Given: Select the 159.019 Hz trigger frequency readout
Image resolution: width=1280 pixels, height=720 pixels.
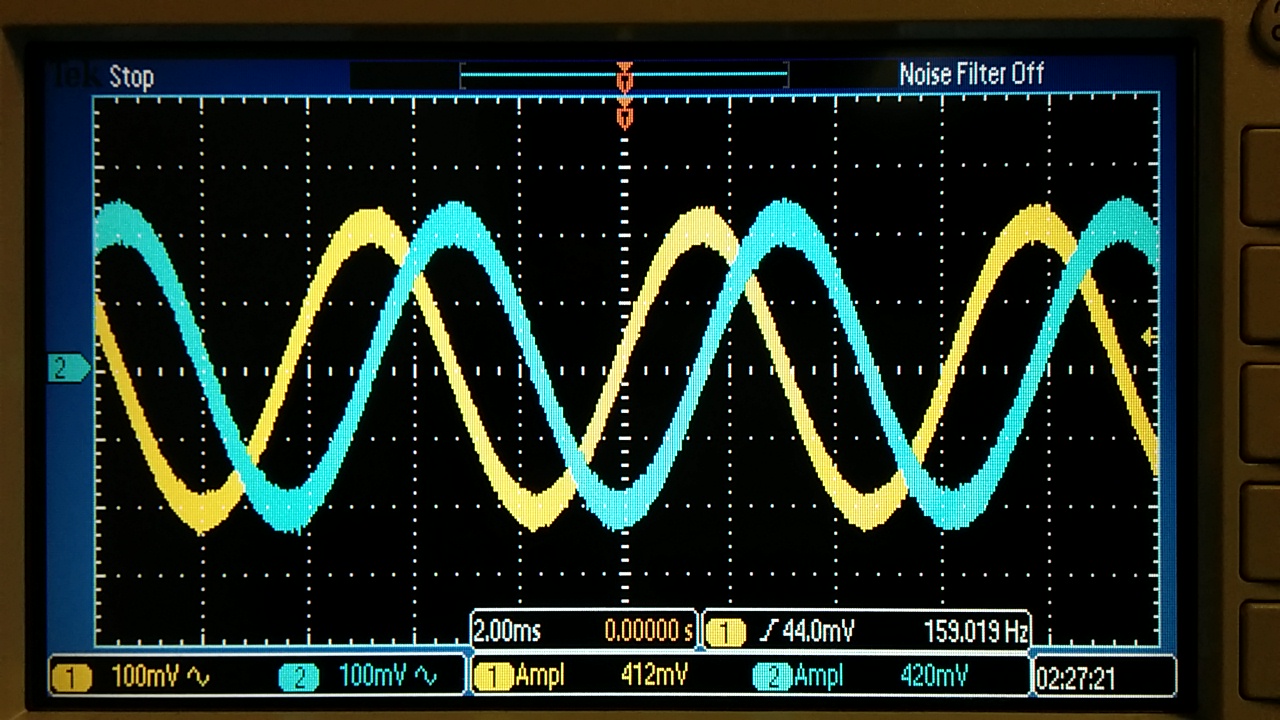Looking at the screenshot, I should click(x=974, y=631).
